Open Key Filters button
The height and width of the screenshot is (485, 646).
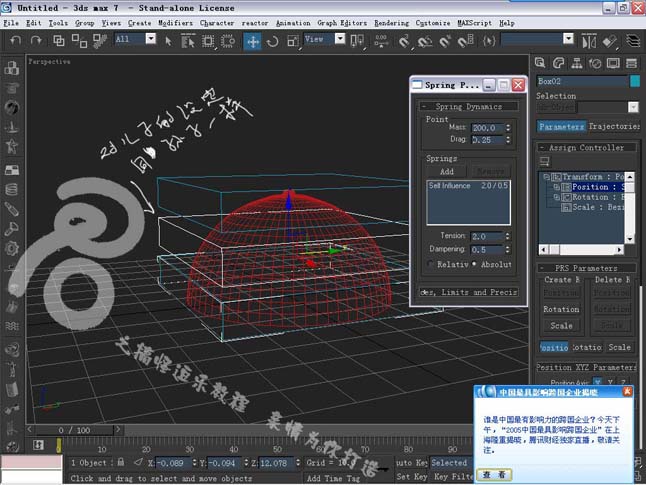pyautogui.click(x=452, y=477)
